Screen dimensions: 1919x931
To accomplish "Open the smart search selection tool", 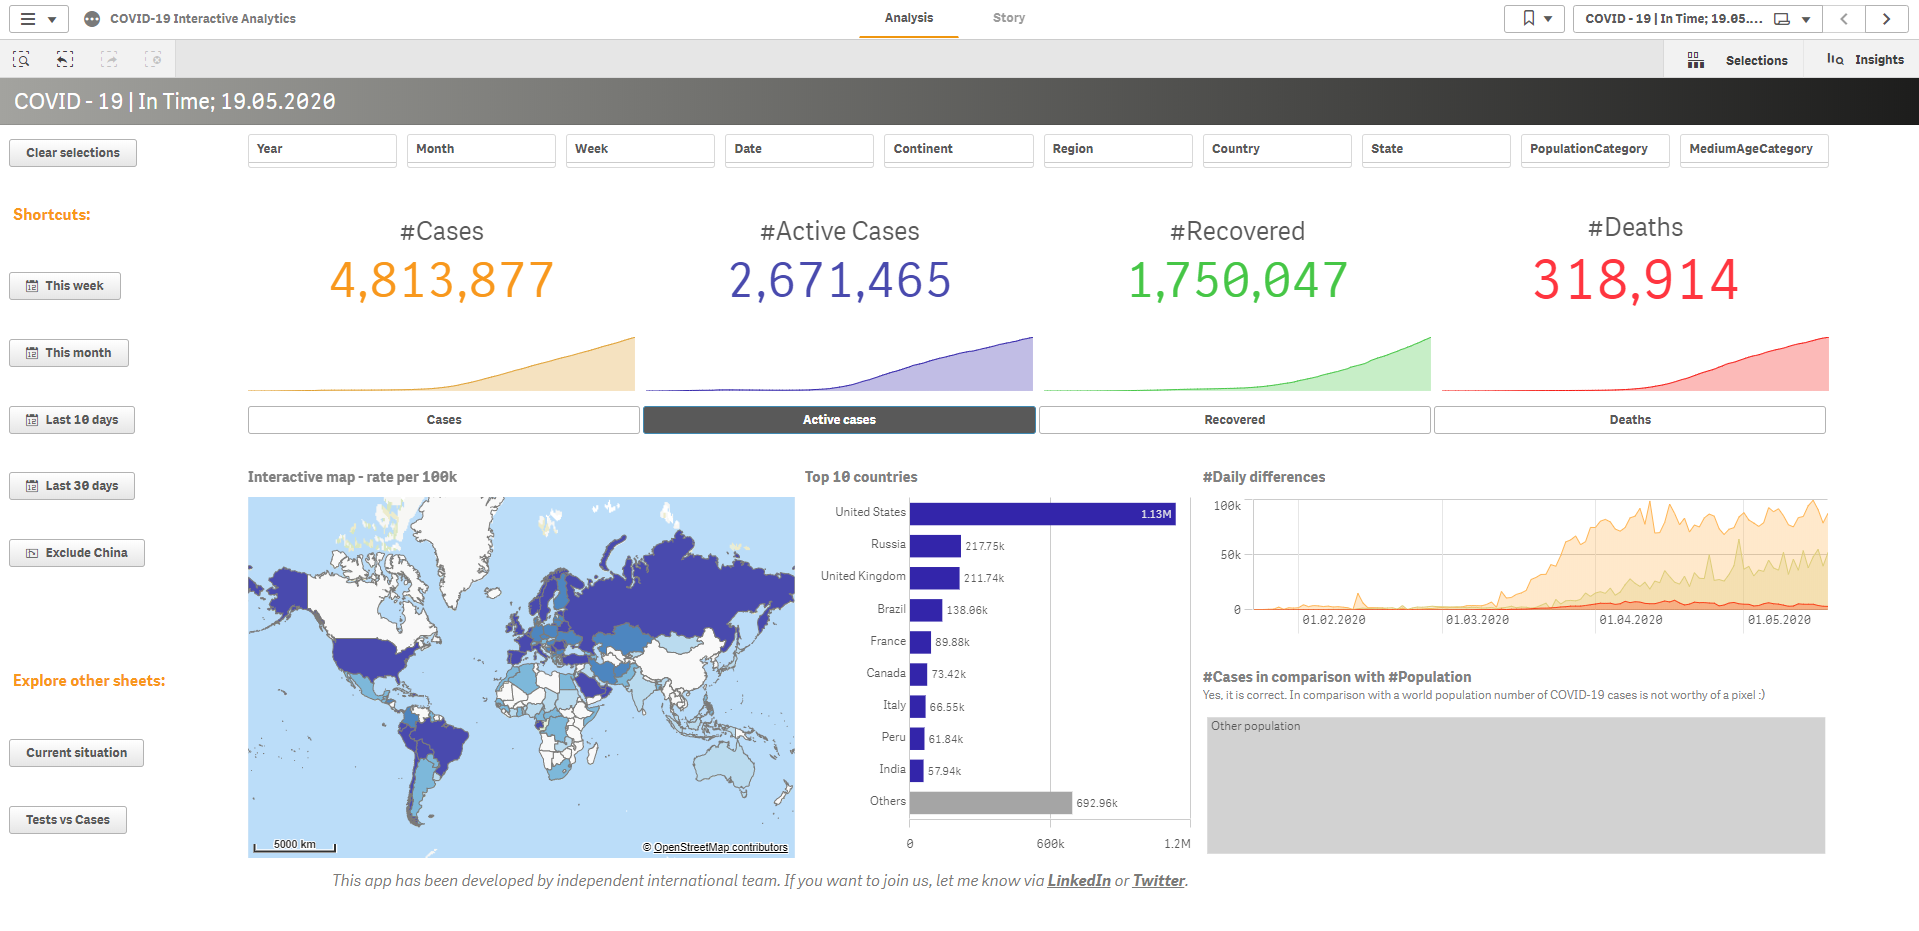I will point(21,60).
